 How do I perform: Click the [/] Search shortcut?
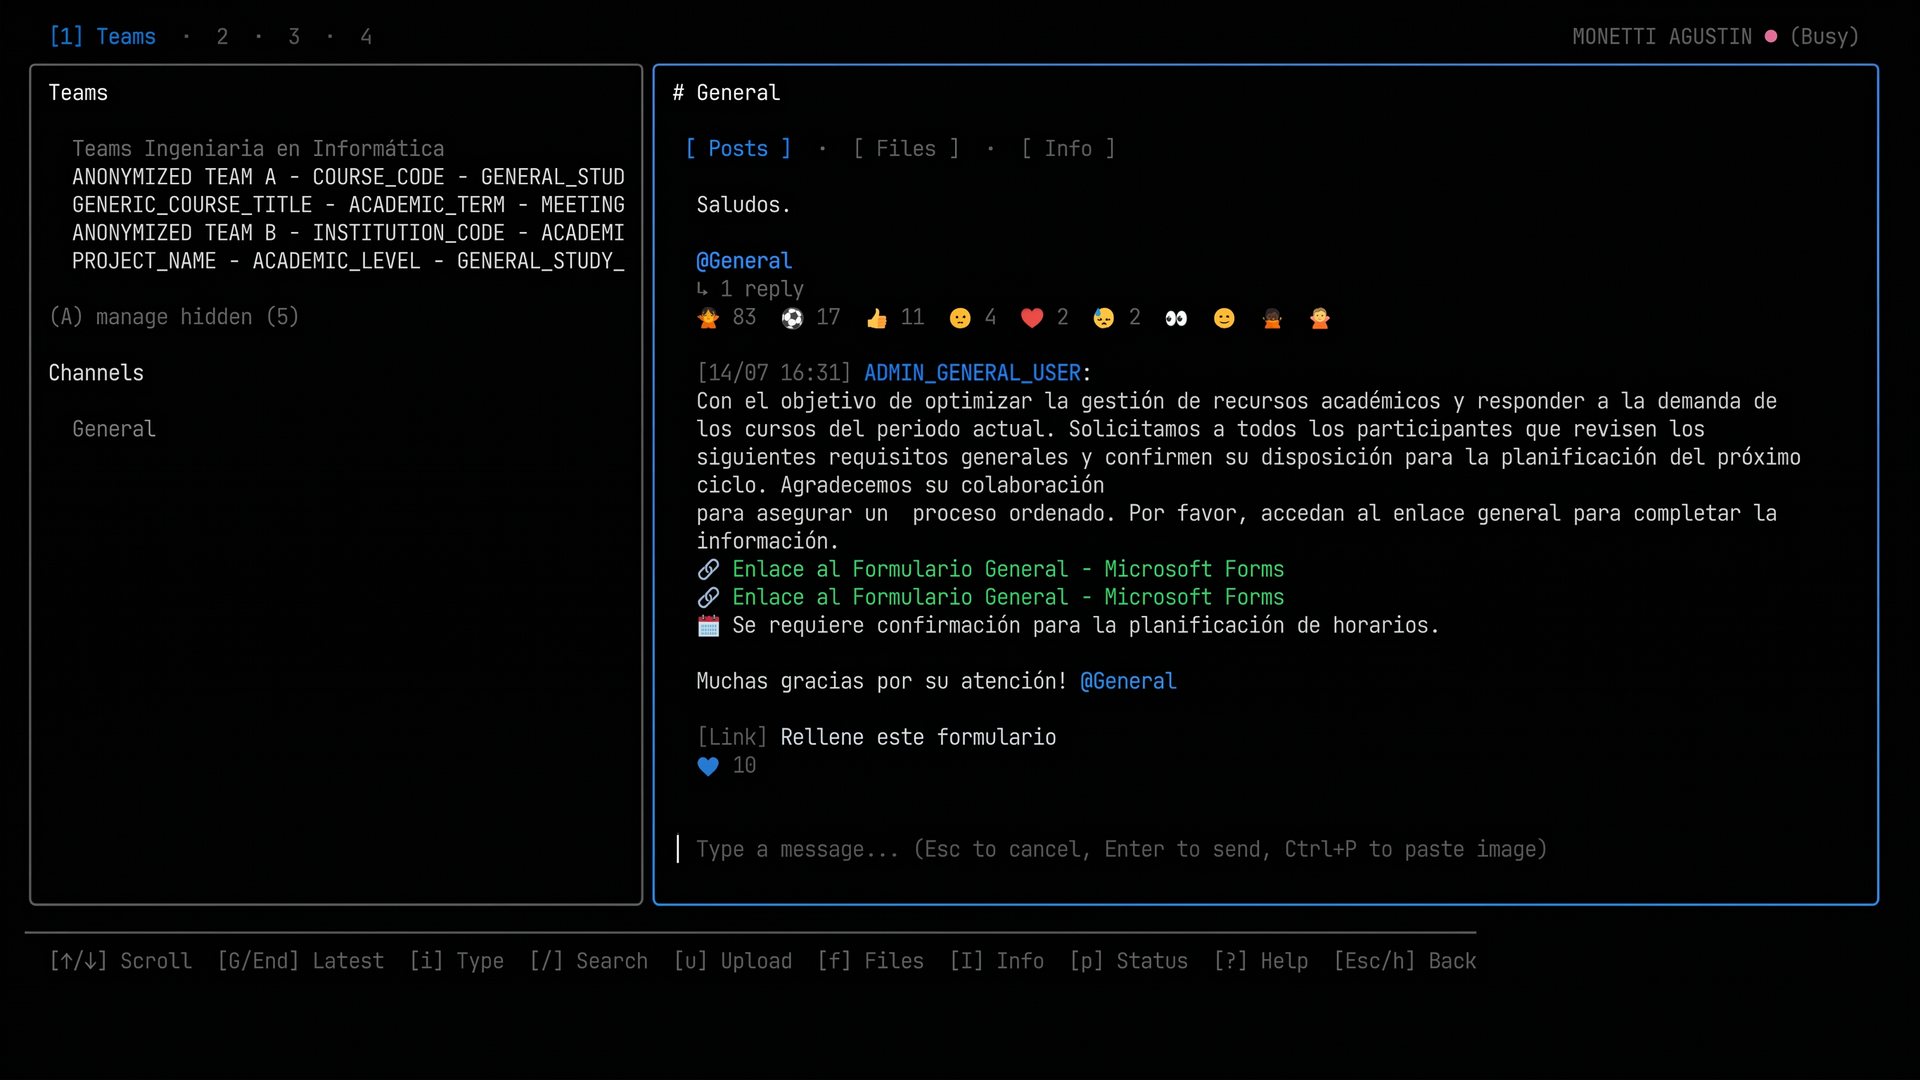[588, 961]
